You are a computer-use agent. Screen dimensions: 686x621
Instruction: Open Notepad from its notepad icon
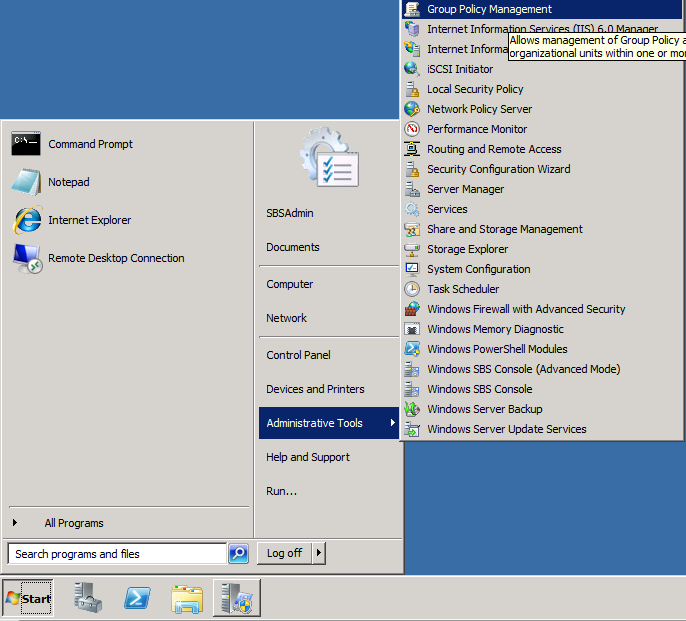(26, 182)
